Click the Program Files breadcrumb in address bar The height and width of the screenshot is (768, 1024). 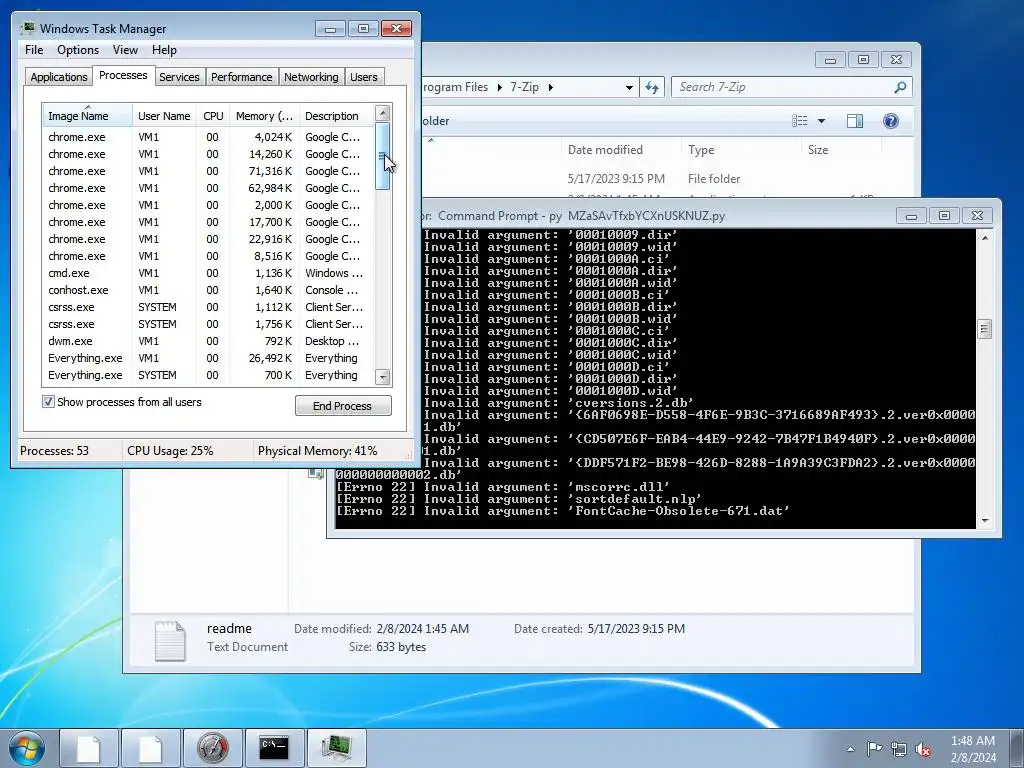[456, 87]
